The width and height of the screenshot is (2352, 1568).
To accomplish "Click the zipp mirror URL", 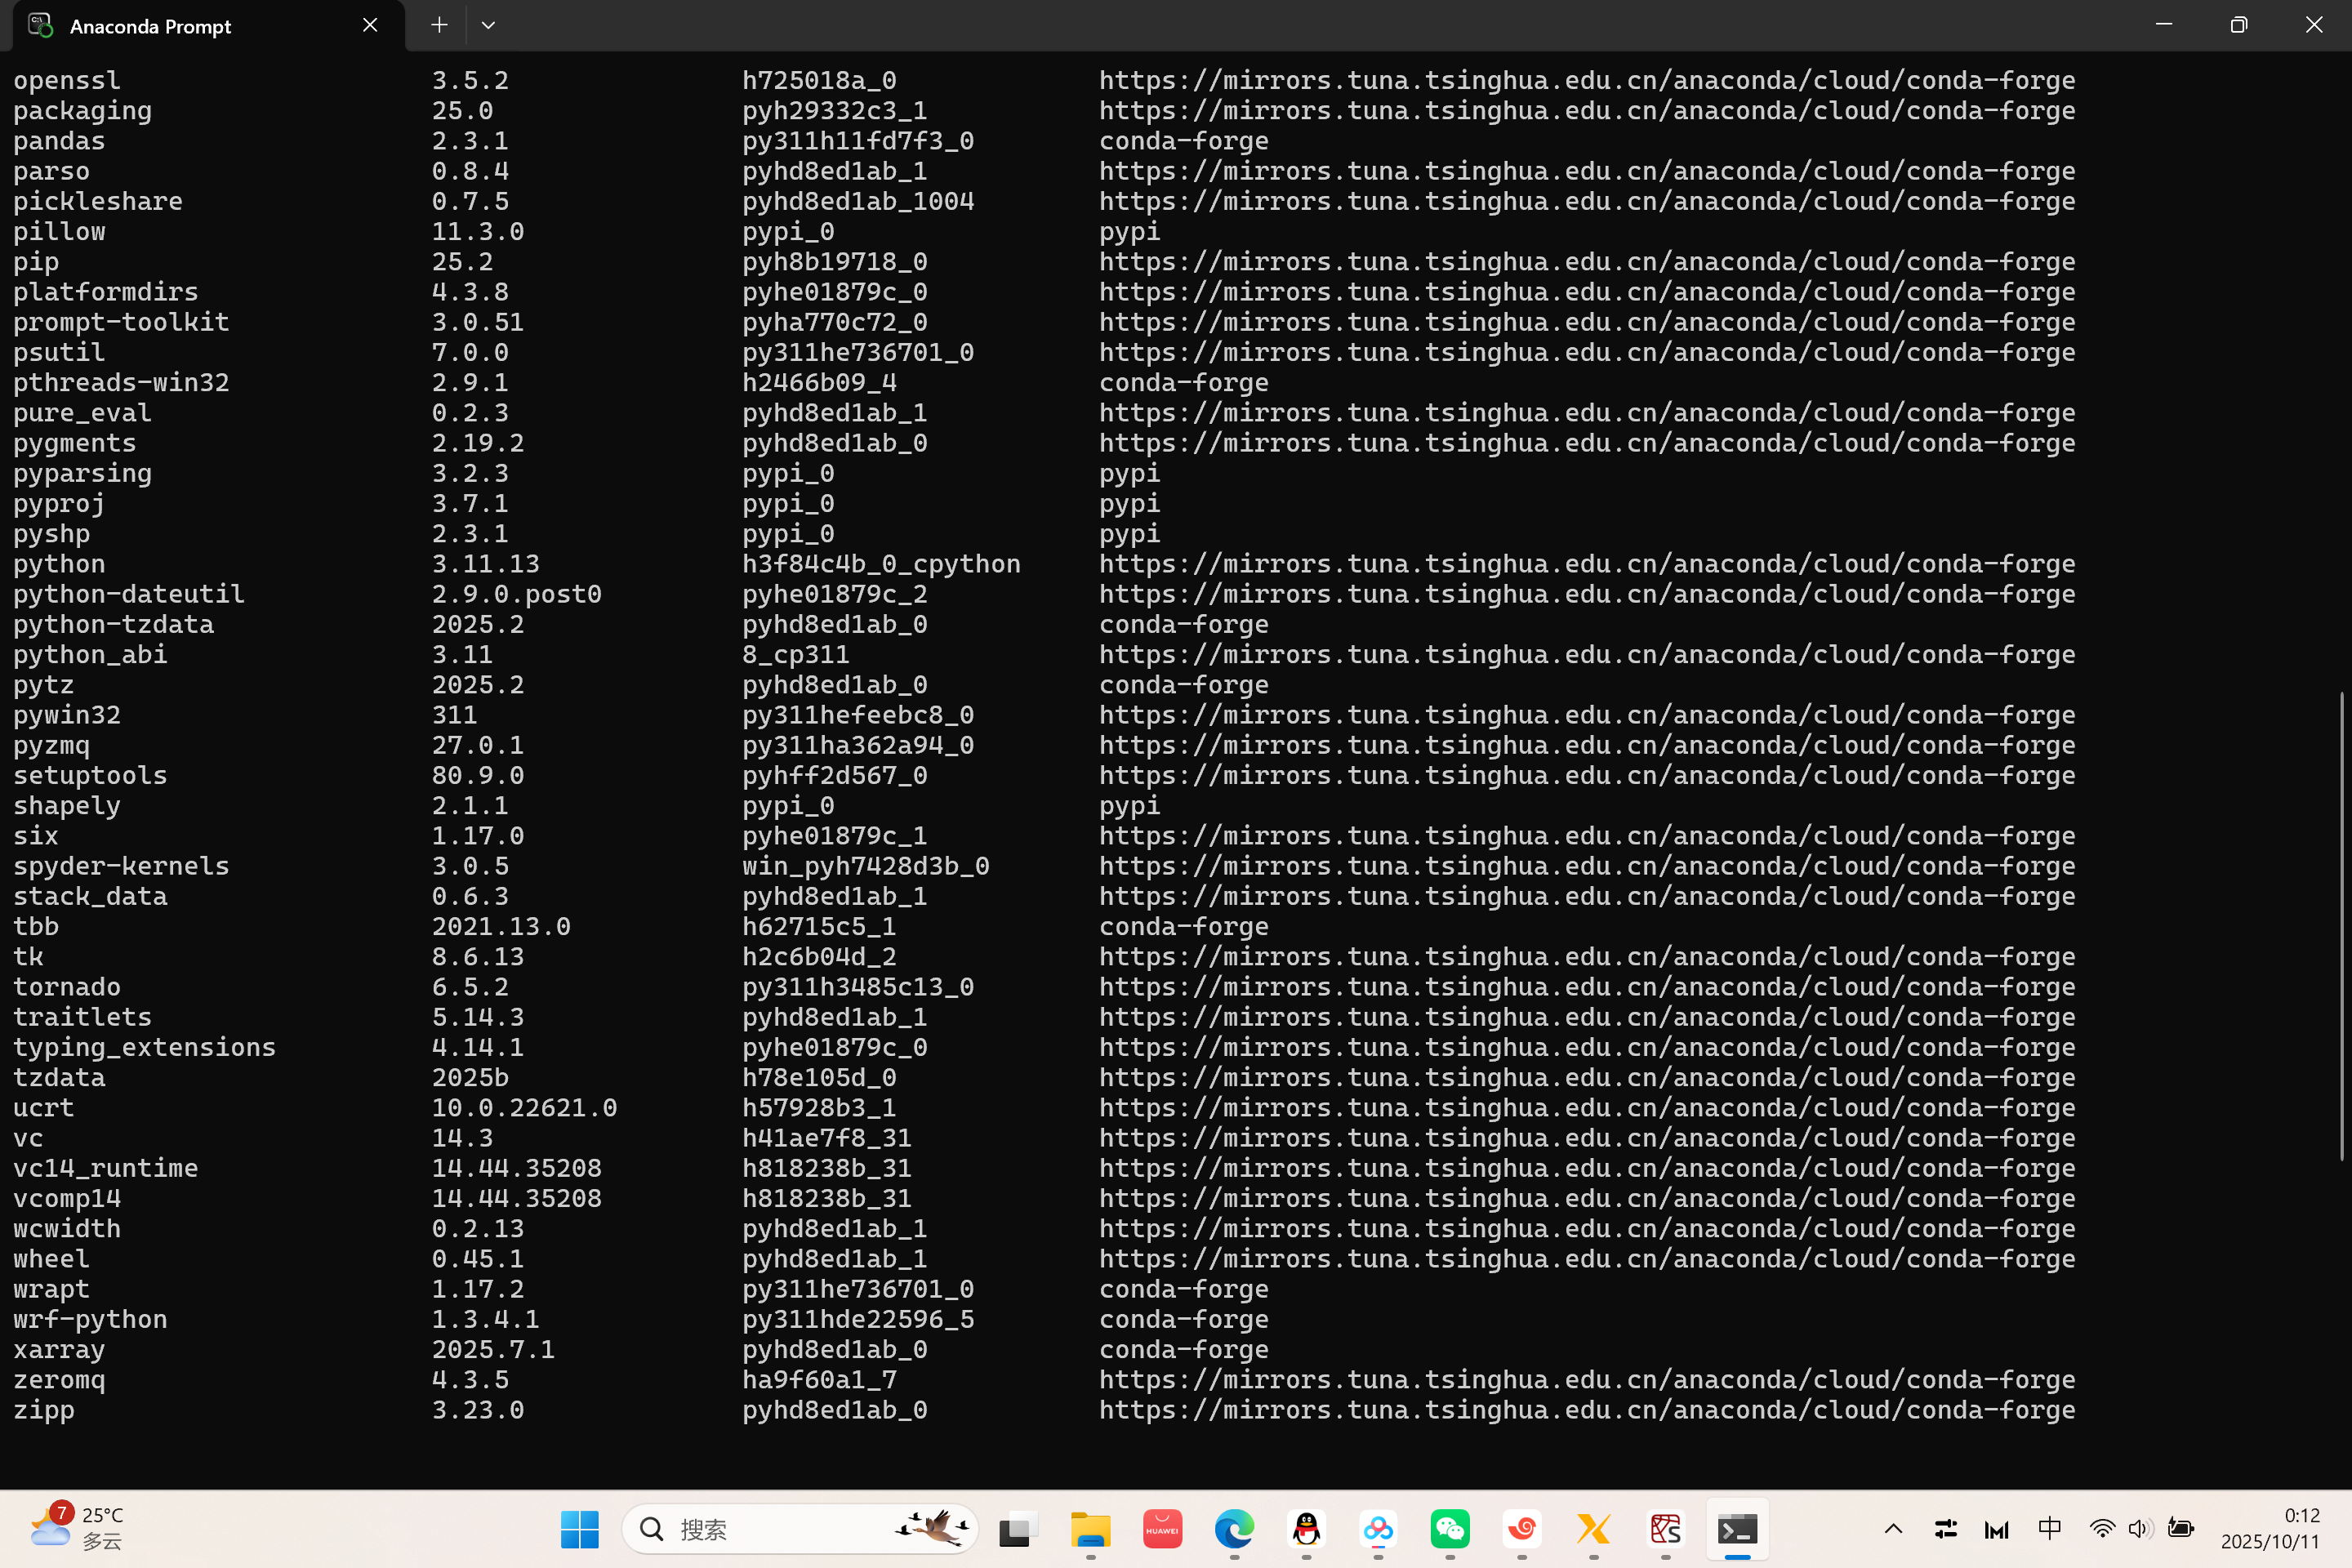I will coord(1587,1410).
